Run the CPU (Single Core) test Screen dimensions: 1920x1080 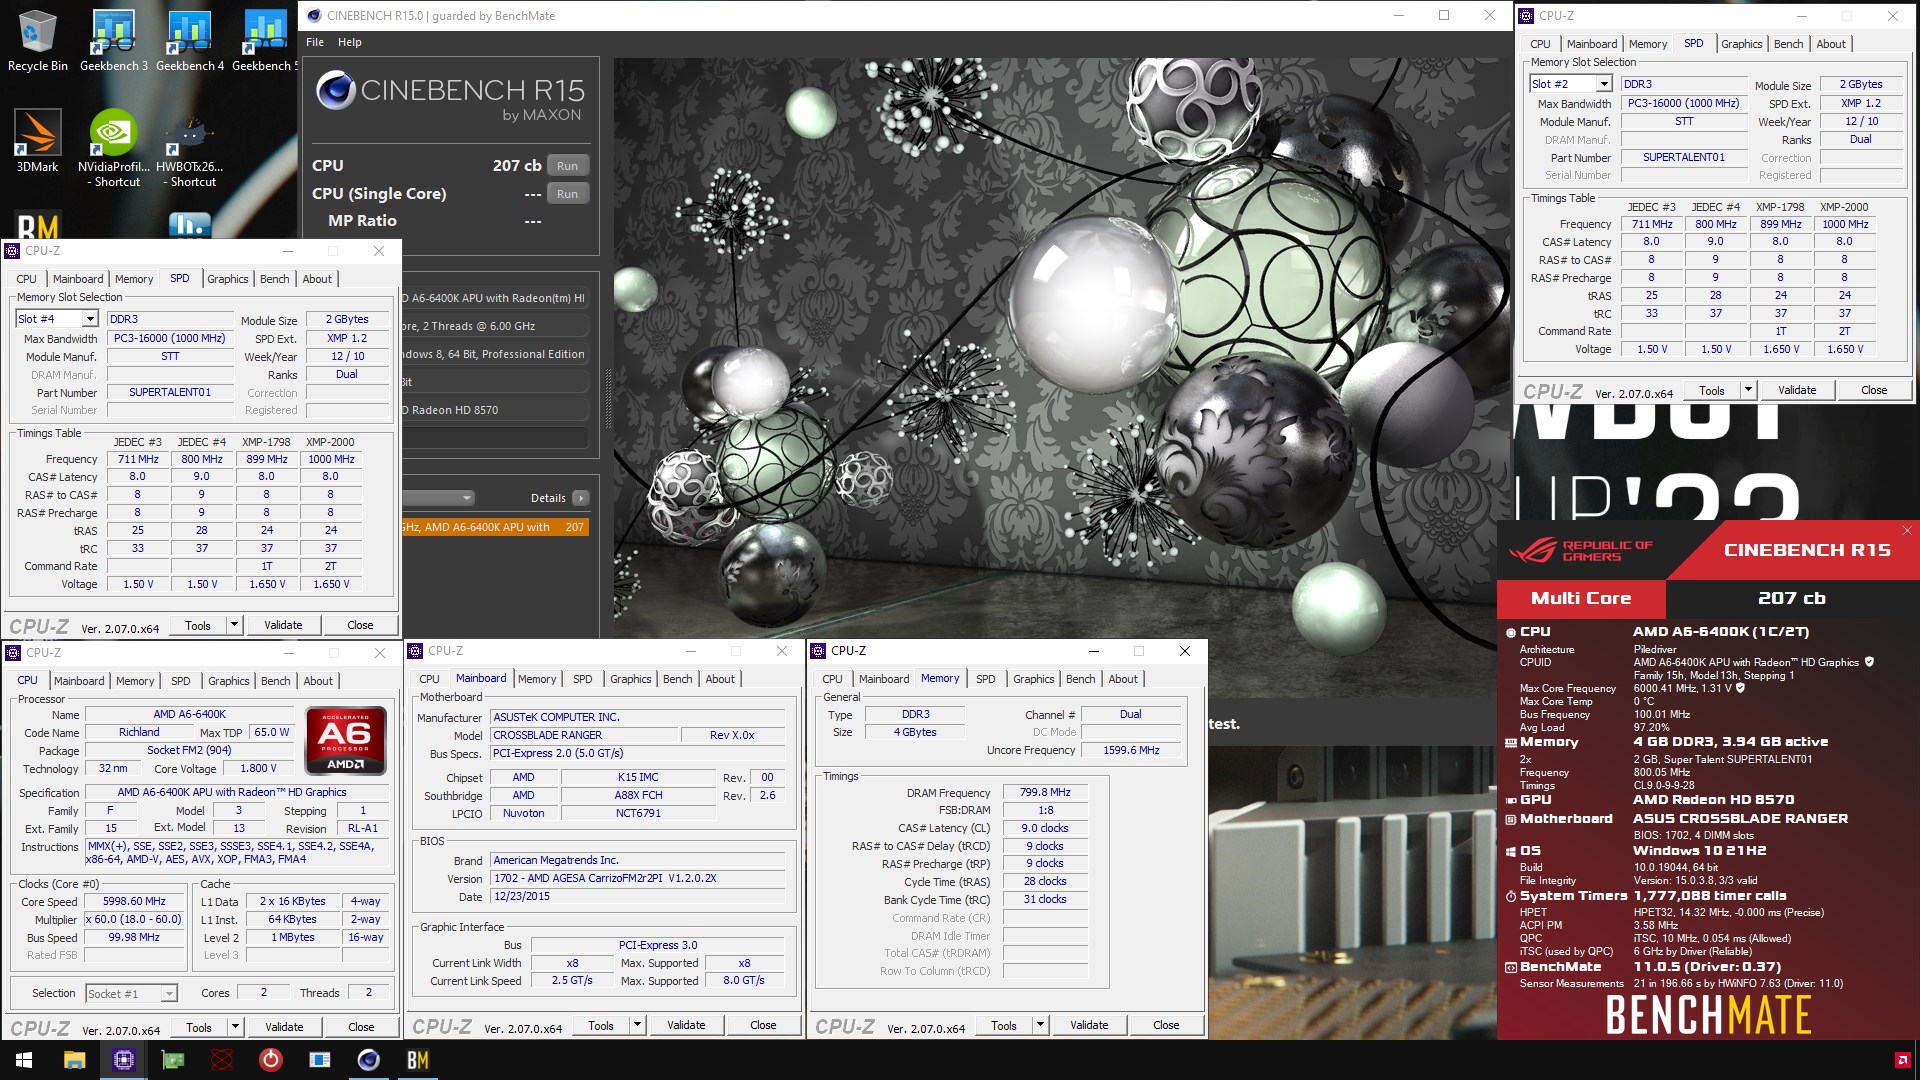567,194
